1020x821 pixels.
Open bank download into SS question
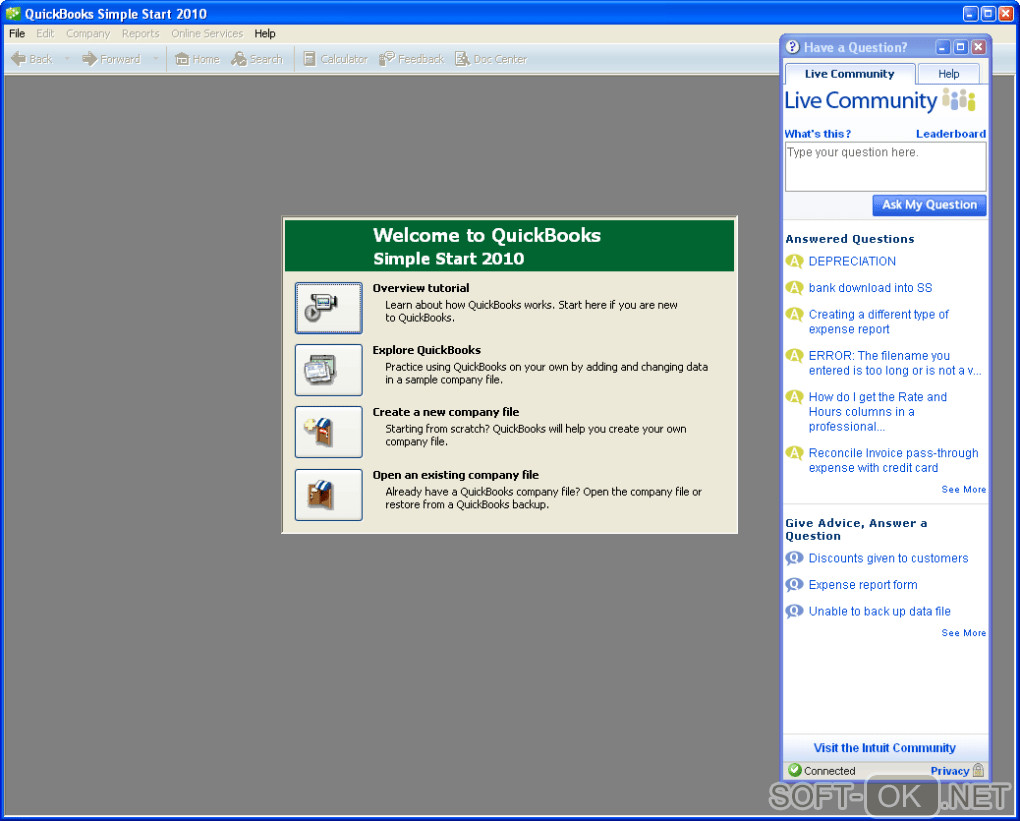(x=870, y=288)
